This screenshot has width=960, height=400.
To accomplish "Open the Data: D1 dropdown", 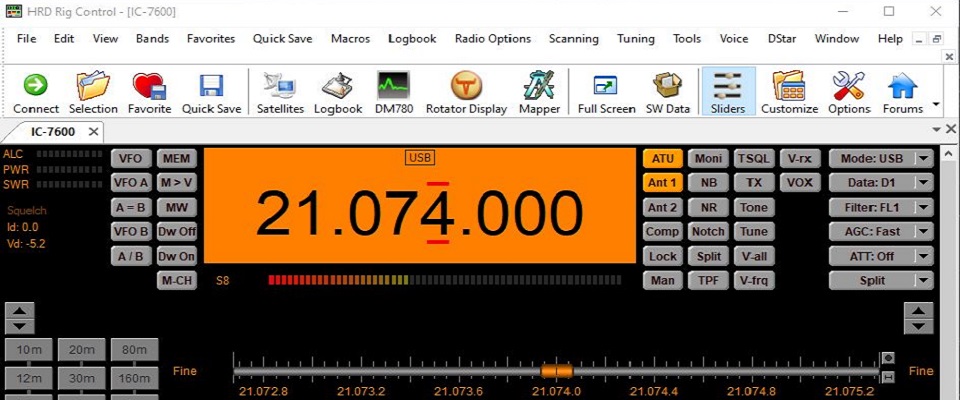I will pyautogui.click(x=881, y=183).
